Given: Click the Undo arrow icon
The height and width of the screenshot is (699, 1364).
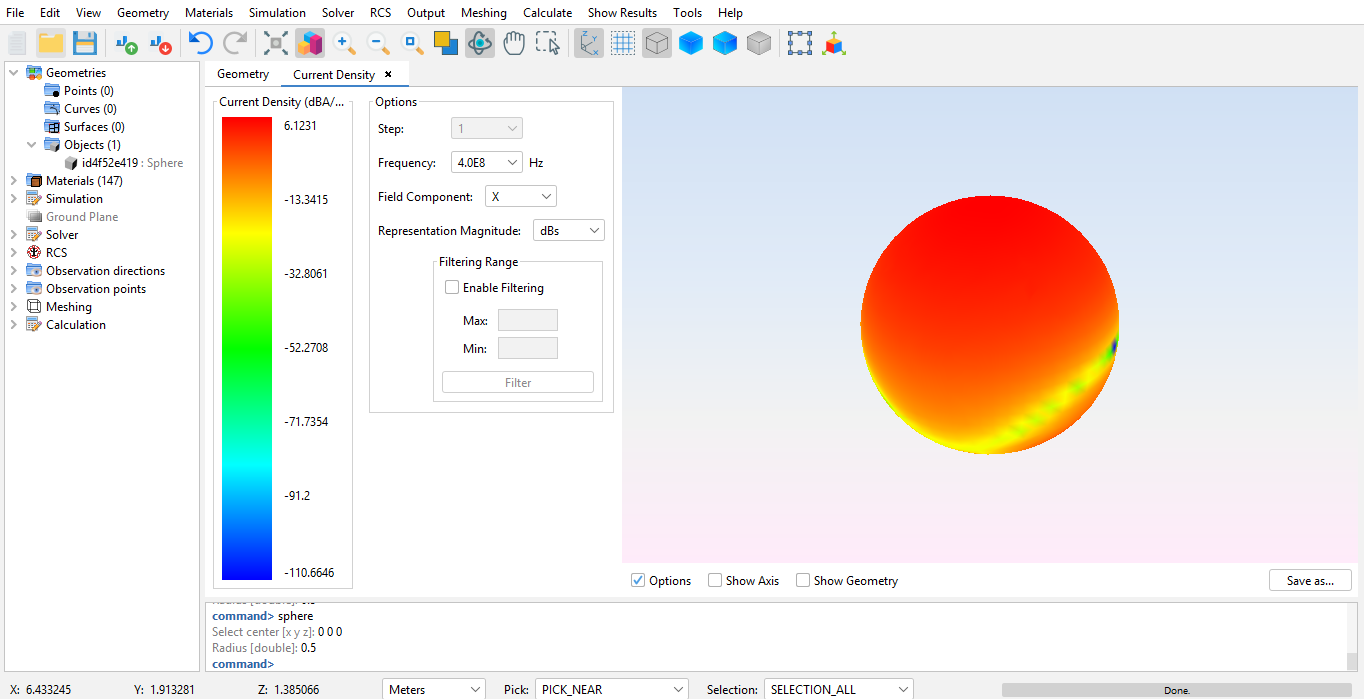Looking at the screenshot, I should (x=201, y=43).
